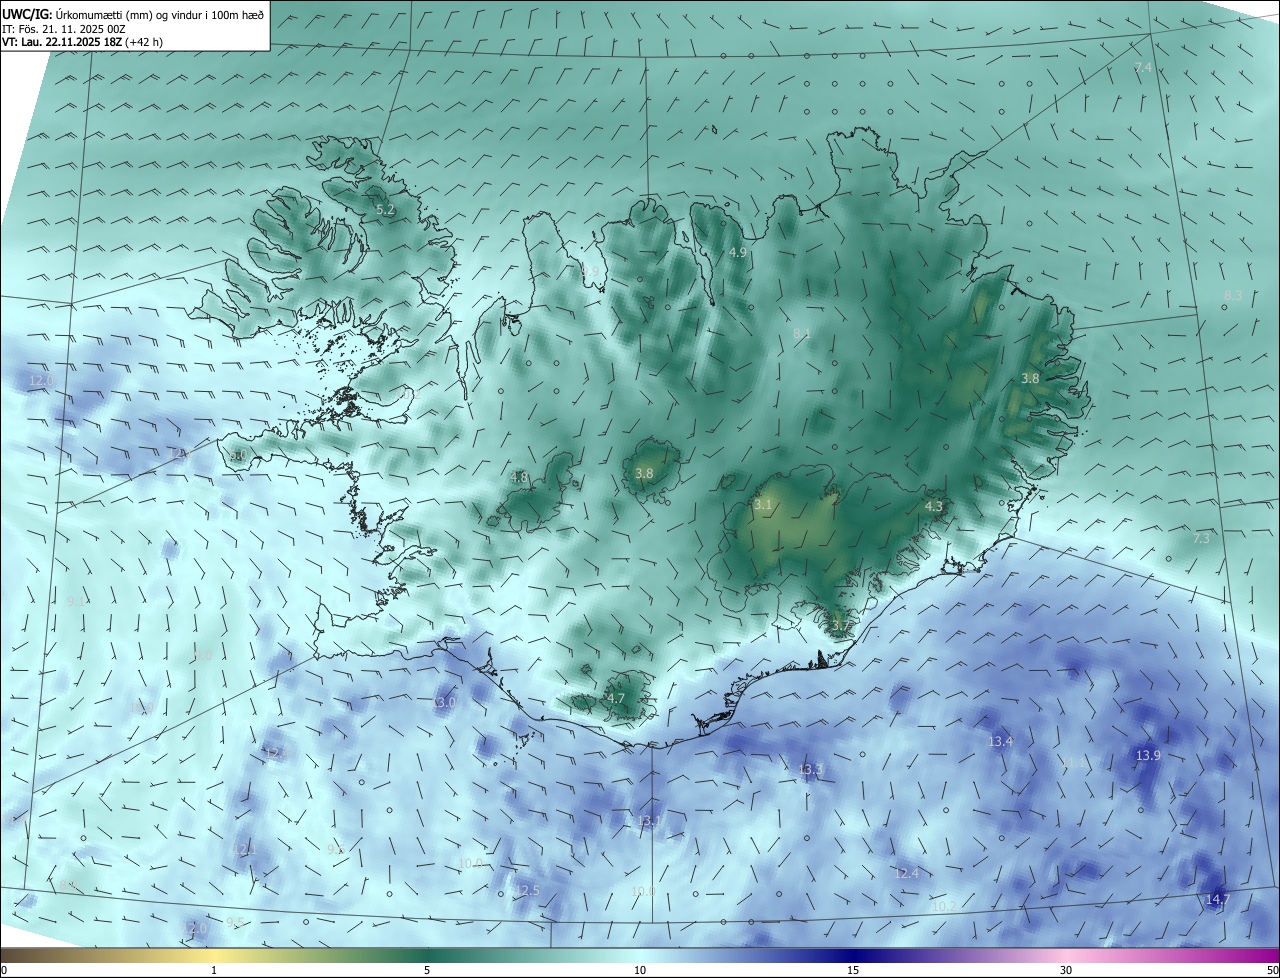Image resolution: width=1280 pixels, height=978 pixels.
Task: Click the 3.1 value on Vatnajökull glacier
Action: click(x=763, y=505)
